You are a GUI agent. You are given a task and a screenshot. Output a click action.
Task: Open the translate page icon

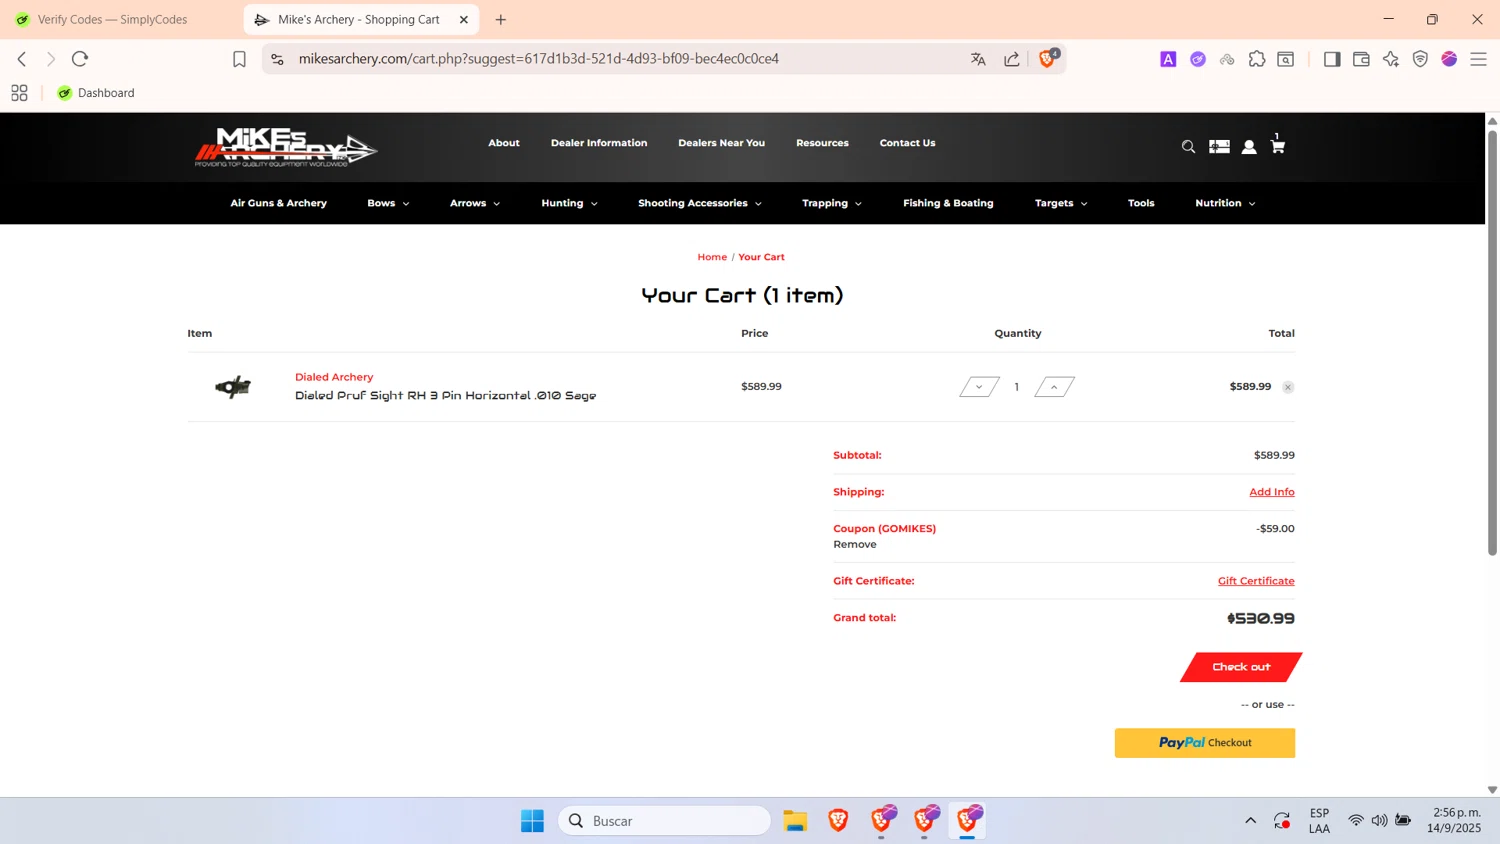[x=978, y=59]
